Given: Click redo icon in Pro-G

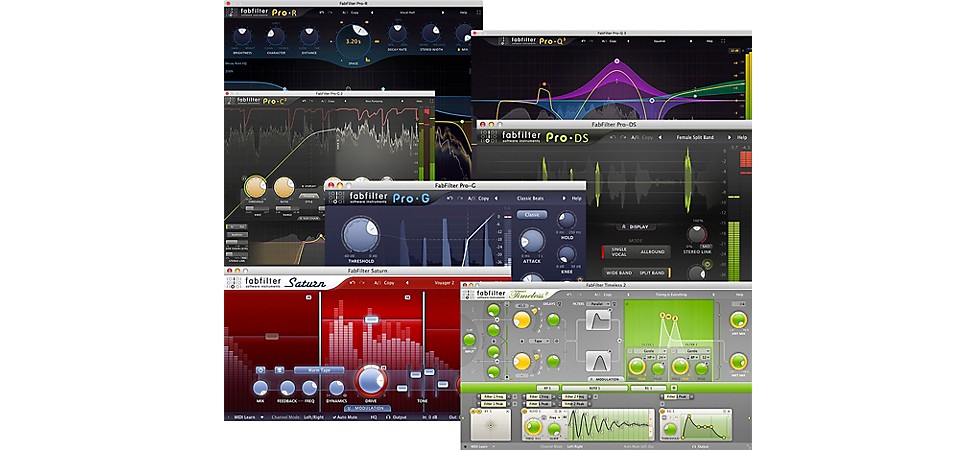Looking at the screenshot, I should (459, 198).
